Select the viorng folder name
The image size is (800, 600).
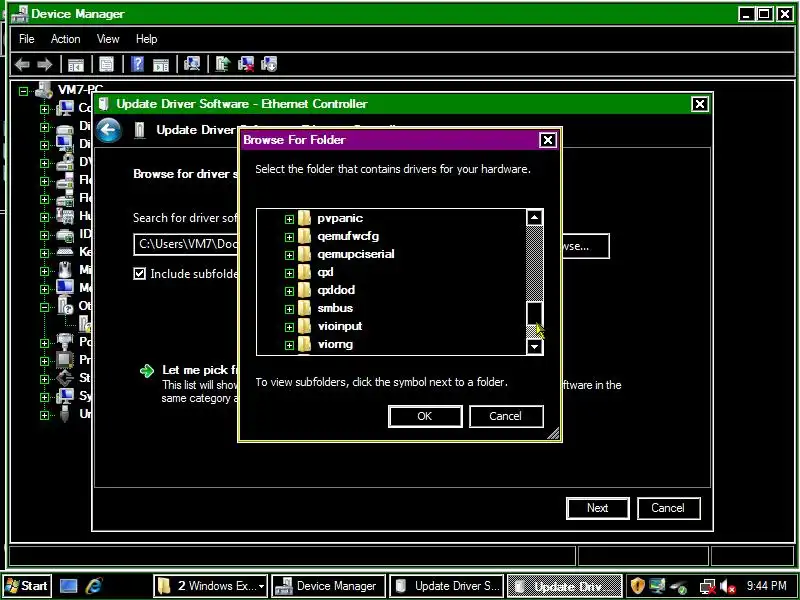pyautogui.click(x=335, y=344)
